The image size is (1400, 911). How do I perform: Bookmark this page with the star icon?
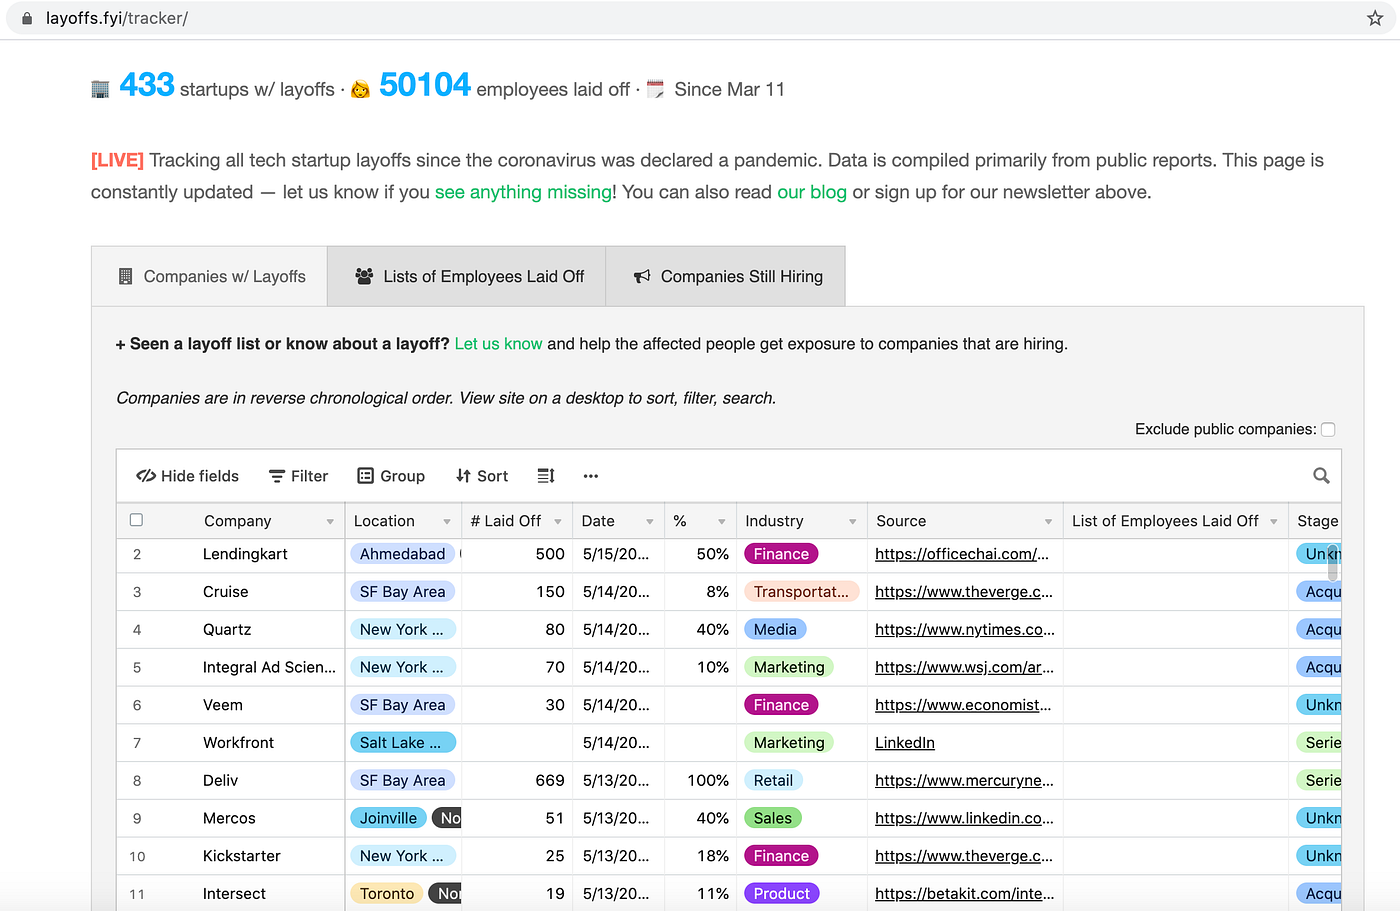(1375, 18)
